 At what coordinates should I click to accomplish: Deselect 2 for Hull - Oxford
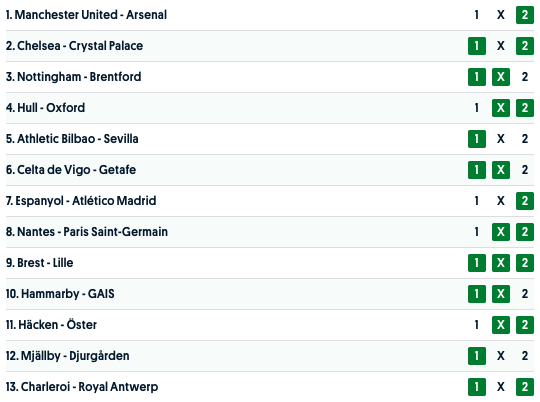[x=525, y=108]
